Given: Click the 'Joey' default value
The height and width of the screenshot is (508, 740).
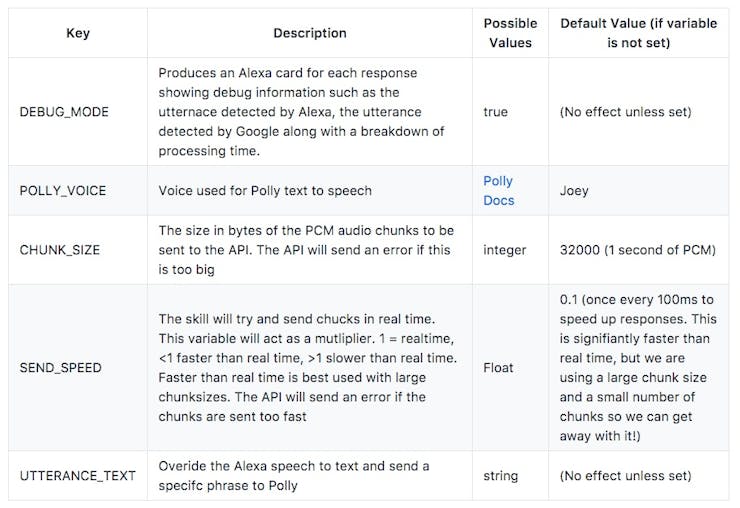Looking at the screenshot, I should tap(574, 191).
